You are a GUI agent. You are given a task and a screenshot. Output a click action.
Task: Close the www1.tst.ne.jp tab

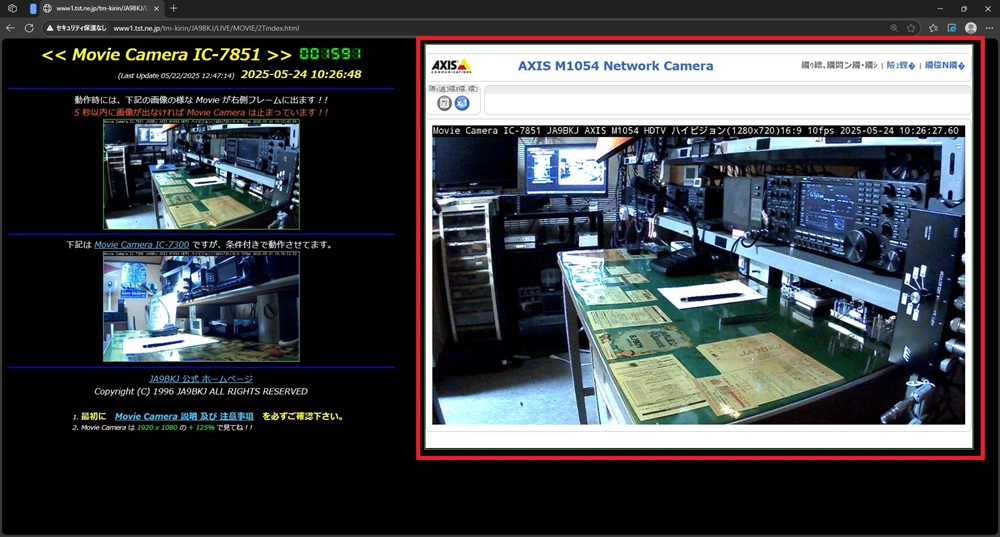pos(156,8)
